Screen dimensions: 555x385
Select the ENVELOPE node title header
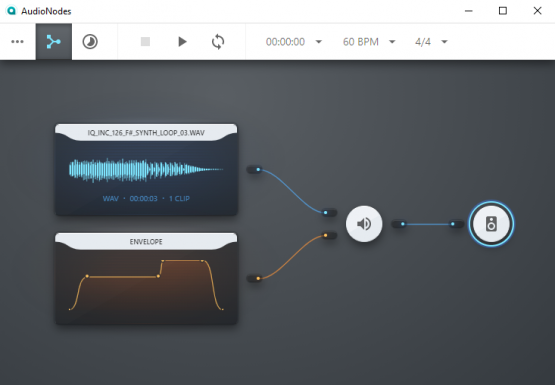click(x=146, y=242)
